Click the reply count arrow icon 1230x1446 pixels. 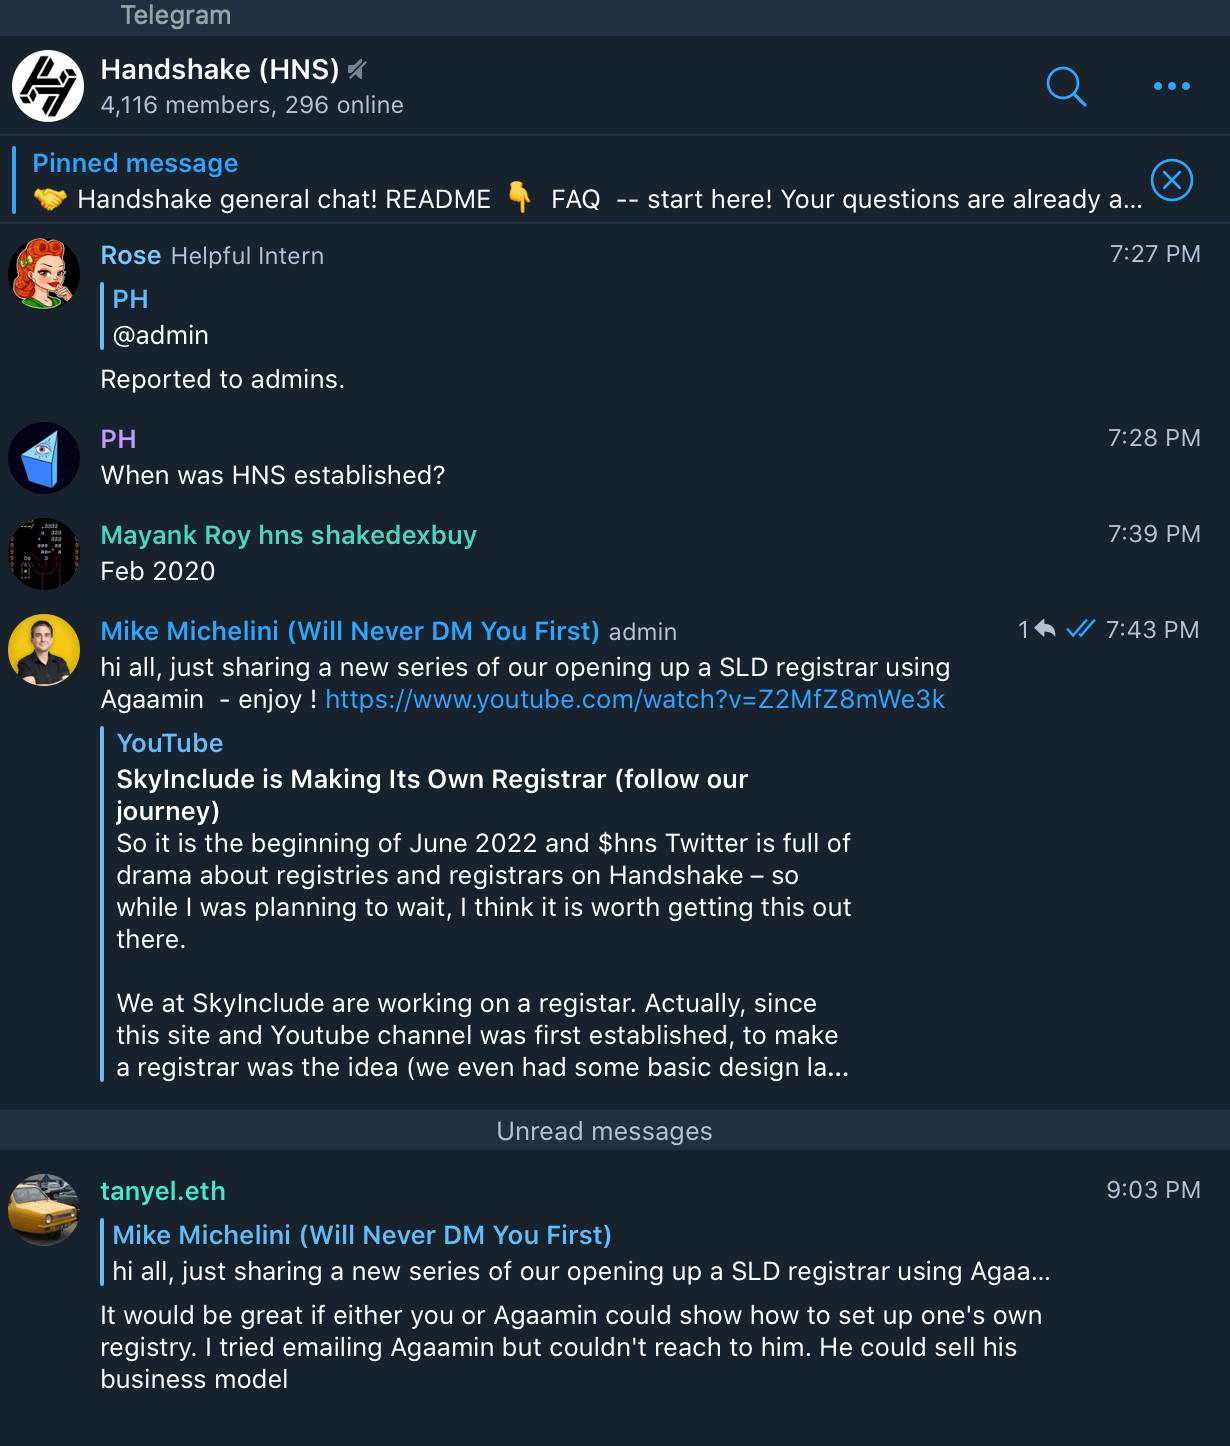coord(1044,629)
